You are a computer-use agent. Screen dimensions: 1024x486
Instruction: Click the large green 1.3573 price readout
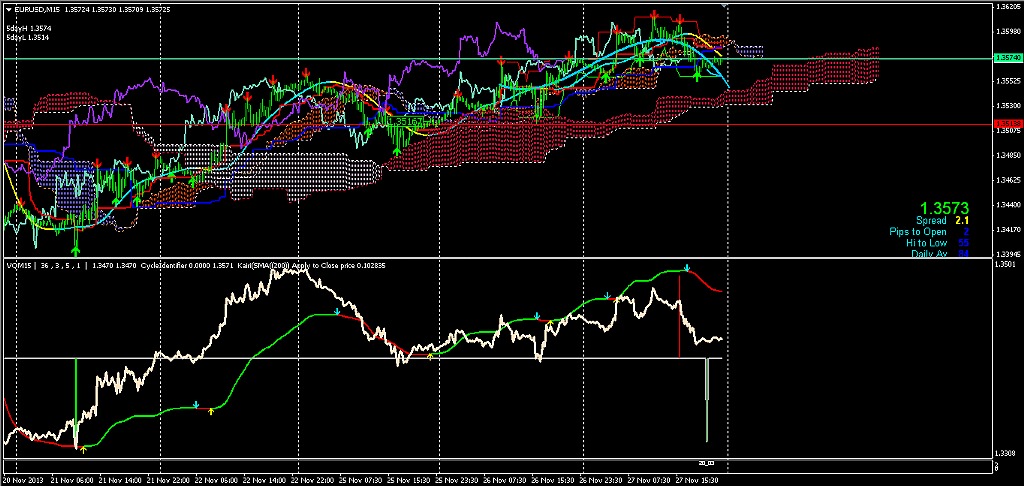[943, 209]
